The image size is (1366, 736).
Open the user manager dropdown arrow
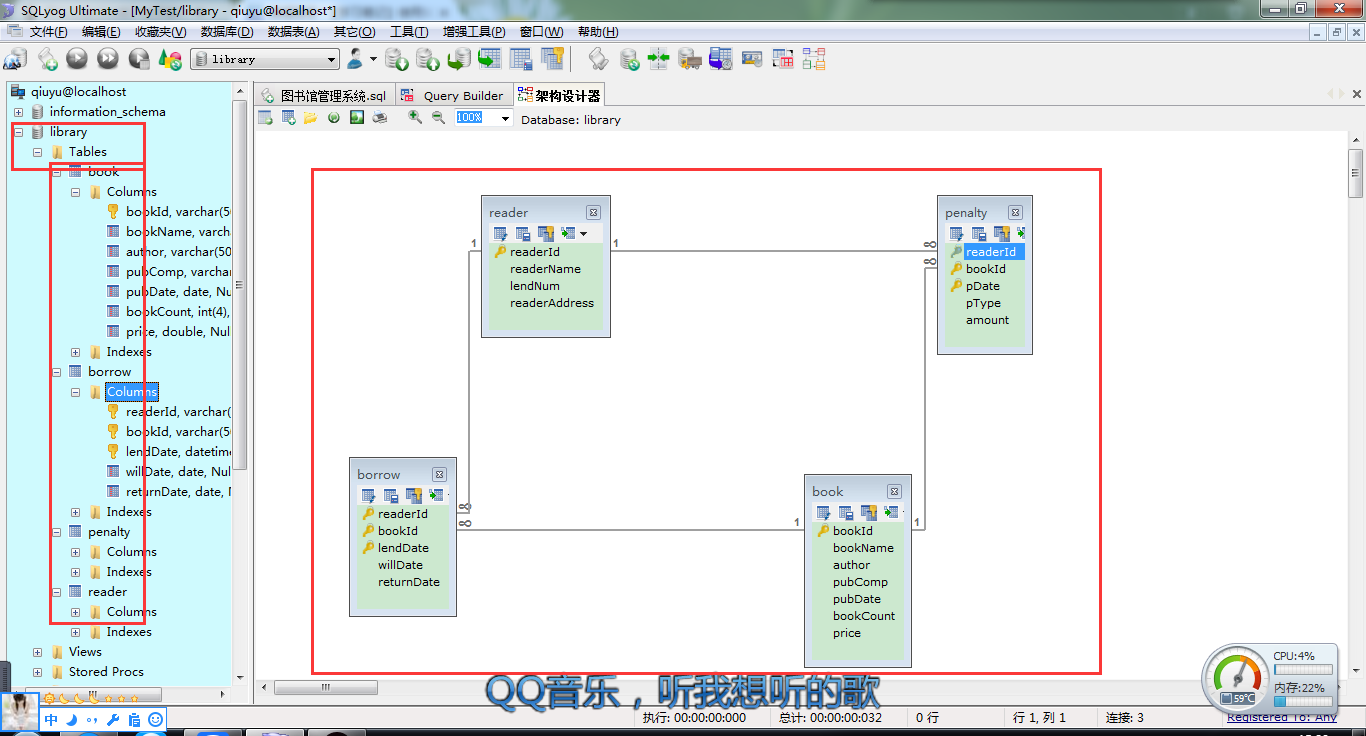[x=373, y=59]
